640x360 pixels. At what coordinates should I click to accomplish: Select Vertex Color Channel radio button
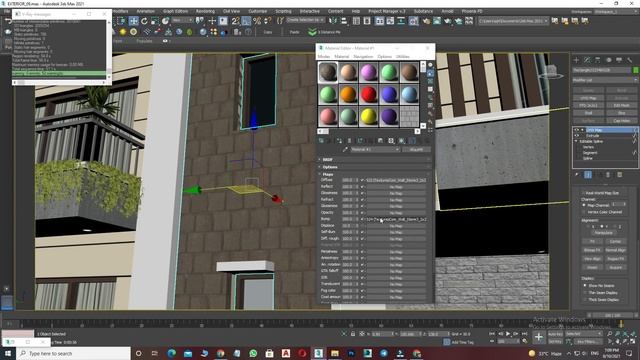pyautogui.click(x=584, y=212)
